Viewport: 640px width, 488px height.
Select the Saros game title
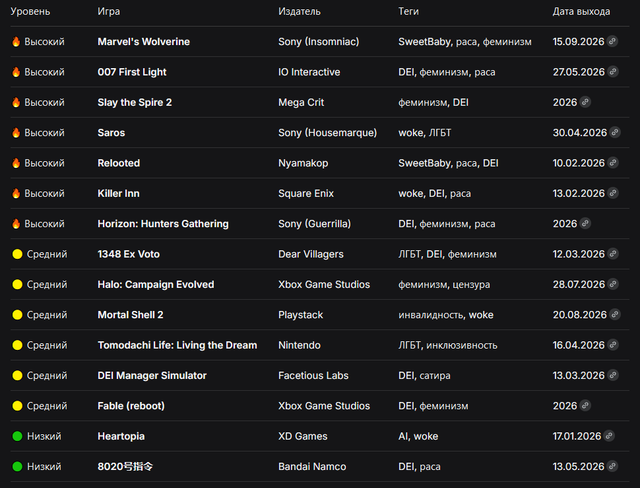[x=111, y=133]
